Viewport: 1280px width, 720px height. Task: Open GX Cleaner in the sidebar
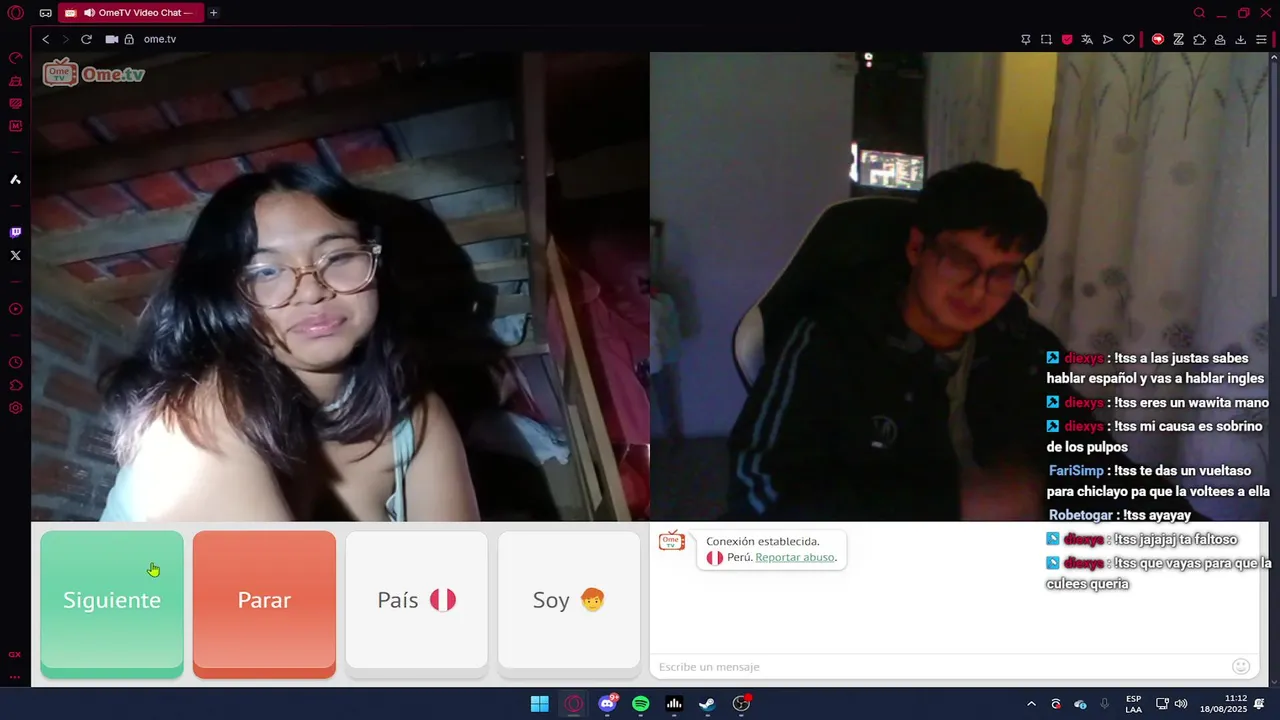(15, 81)
